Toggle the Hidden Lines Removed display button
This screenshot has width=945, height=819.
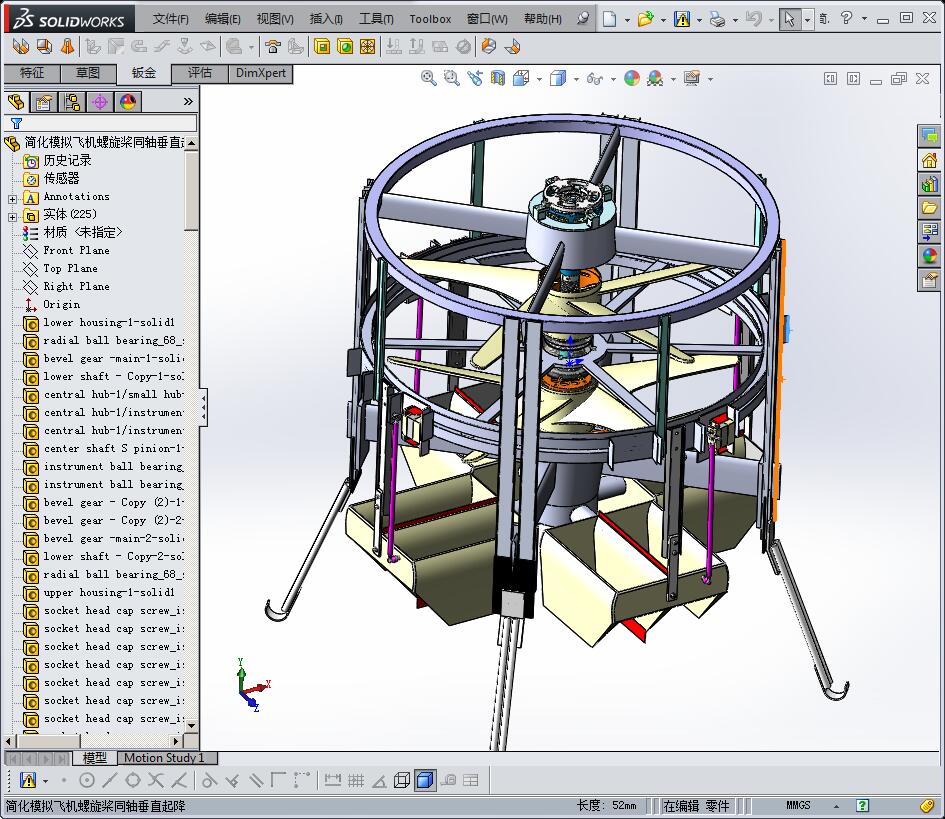coord(401,781)
